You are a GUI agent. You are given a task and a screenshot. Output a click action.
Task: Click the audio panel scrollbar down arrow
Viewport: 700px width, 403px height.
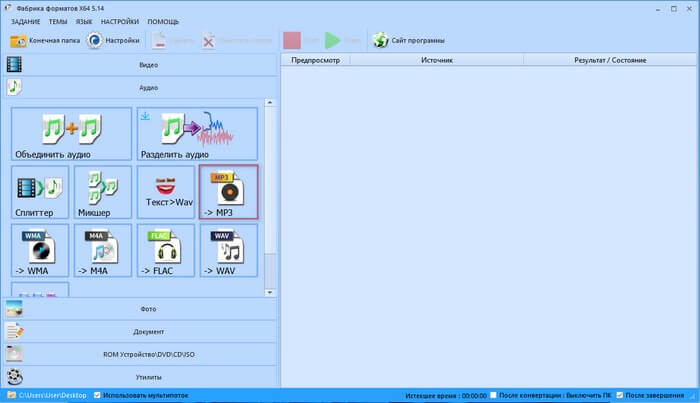[269, 292]
